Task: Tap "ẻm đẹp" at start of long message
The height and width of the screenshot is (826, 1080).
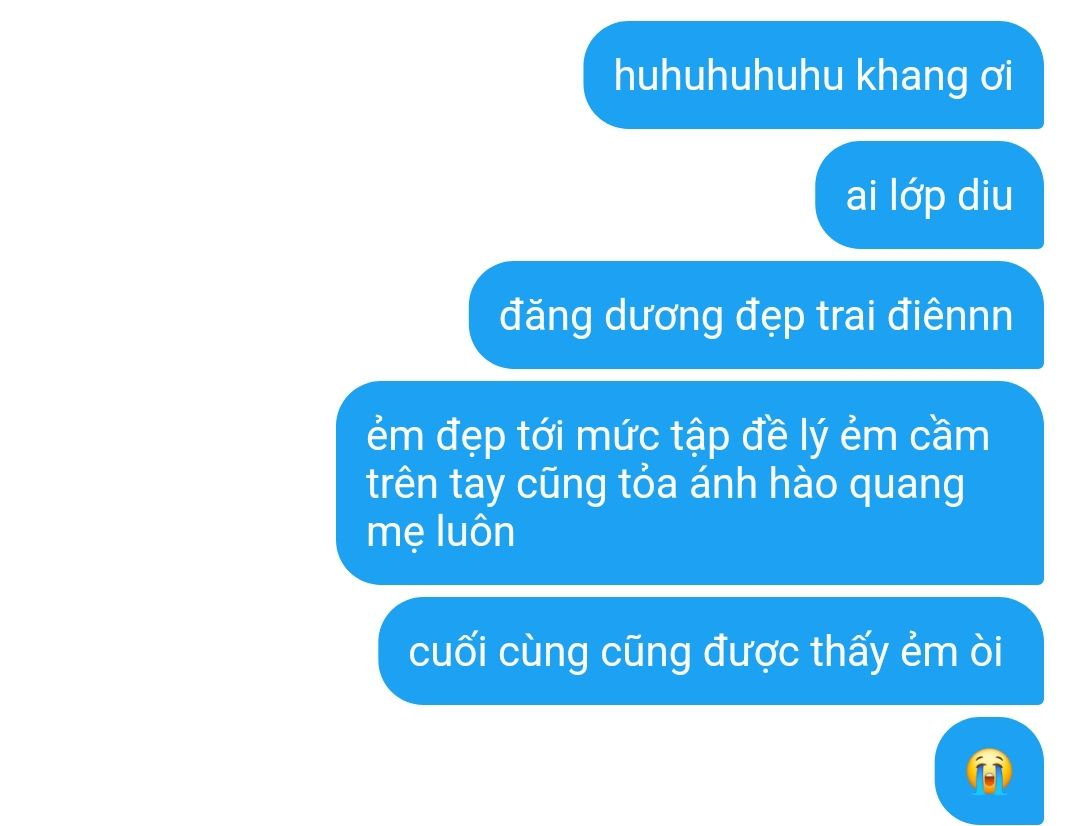Action: click(436, 438)
